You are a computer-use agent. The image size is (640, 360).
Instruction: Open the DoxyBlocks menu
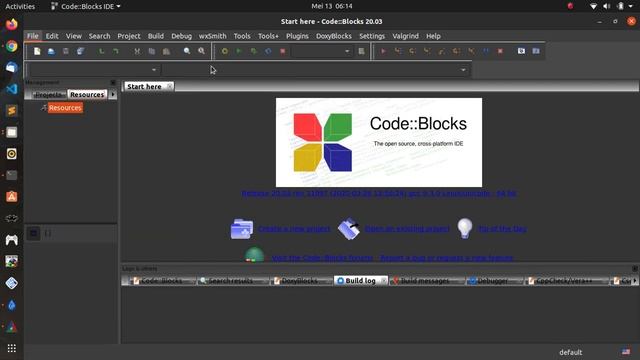[x=333, y=36]
